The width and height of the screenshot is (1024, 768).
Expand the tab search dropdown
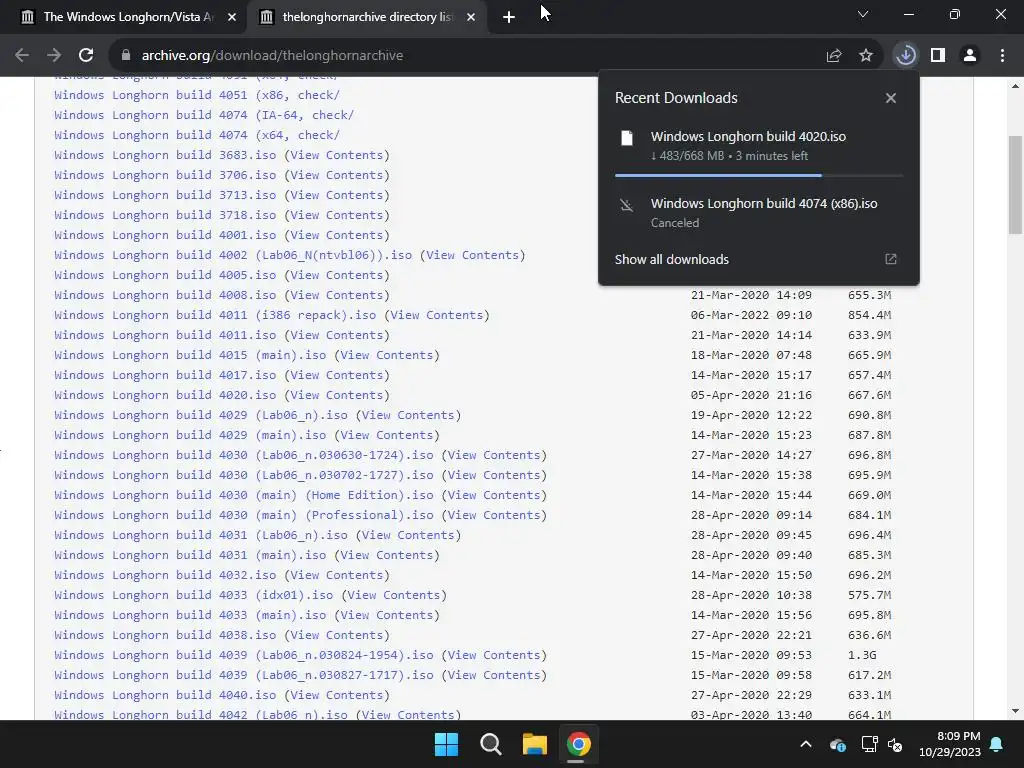point(863,14)
